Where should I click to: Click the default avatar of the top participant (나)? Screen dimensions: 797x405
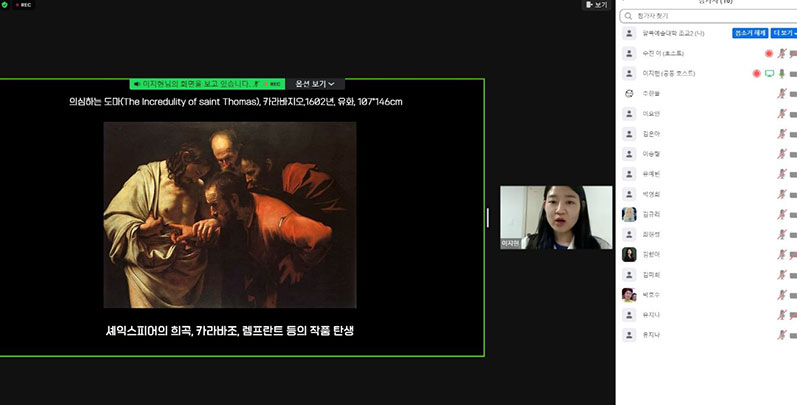[x=629, y=33]
